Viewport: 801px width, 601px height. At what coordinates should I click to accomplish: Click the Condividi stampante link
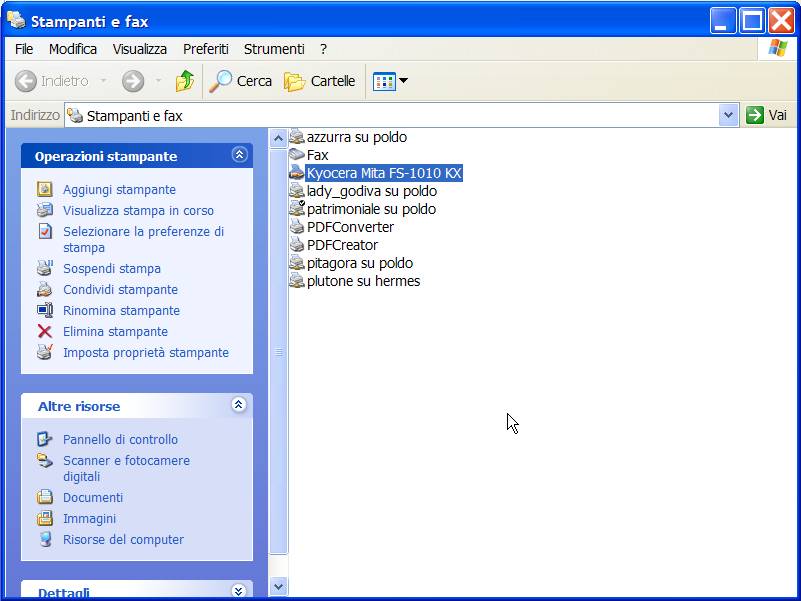(121, 289)
